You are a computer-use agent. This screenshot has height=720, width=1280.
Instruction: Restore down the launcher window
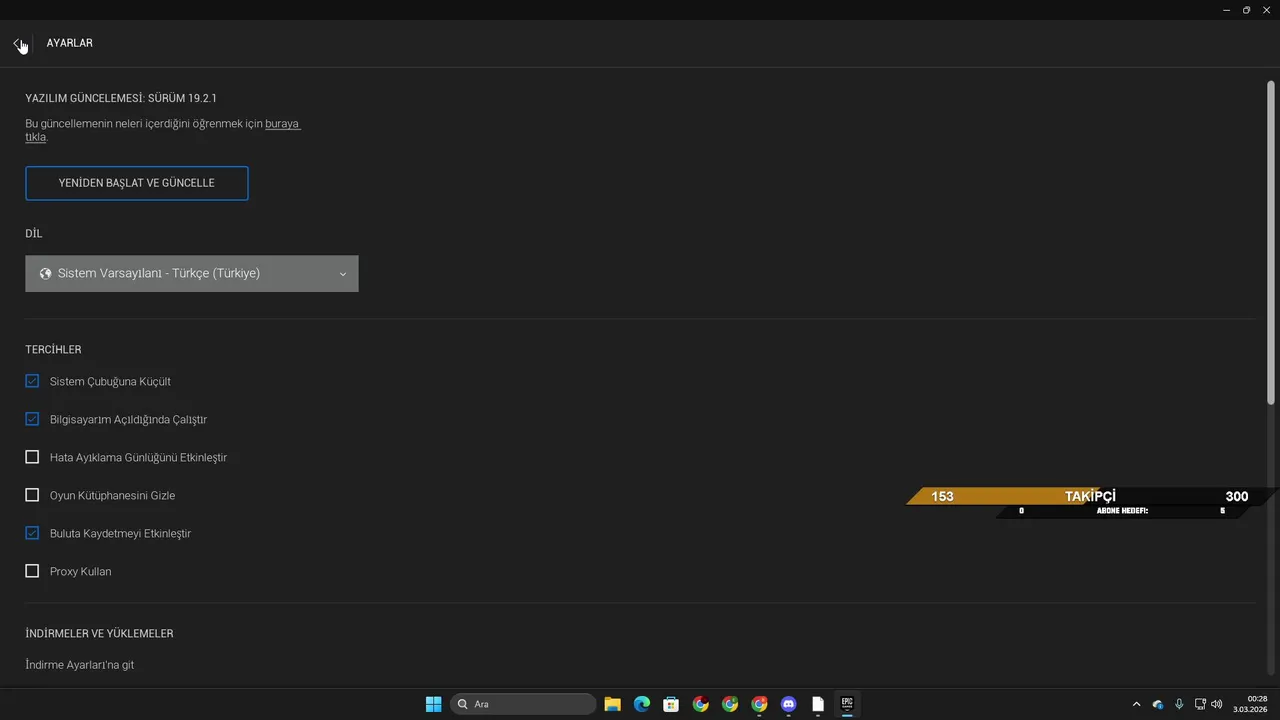click(x=1246, y=10)
